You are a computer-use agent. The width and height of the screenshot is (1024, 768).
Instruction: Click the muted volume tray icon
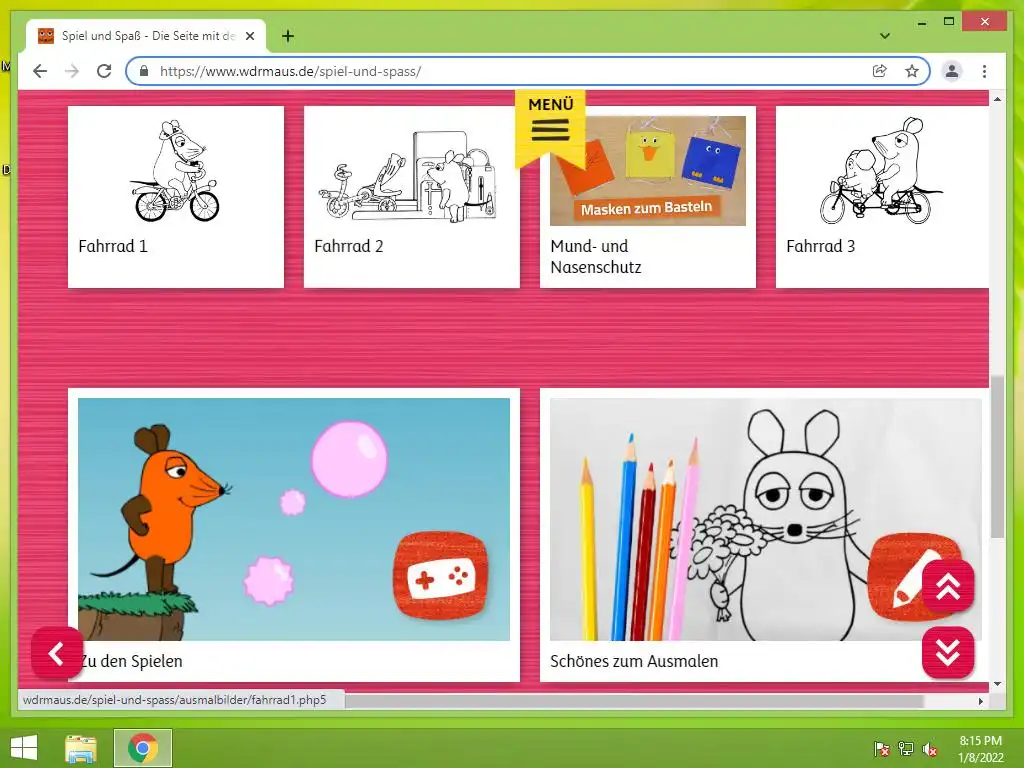(x=930, y=749)
